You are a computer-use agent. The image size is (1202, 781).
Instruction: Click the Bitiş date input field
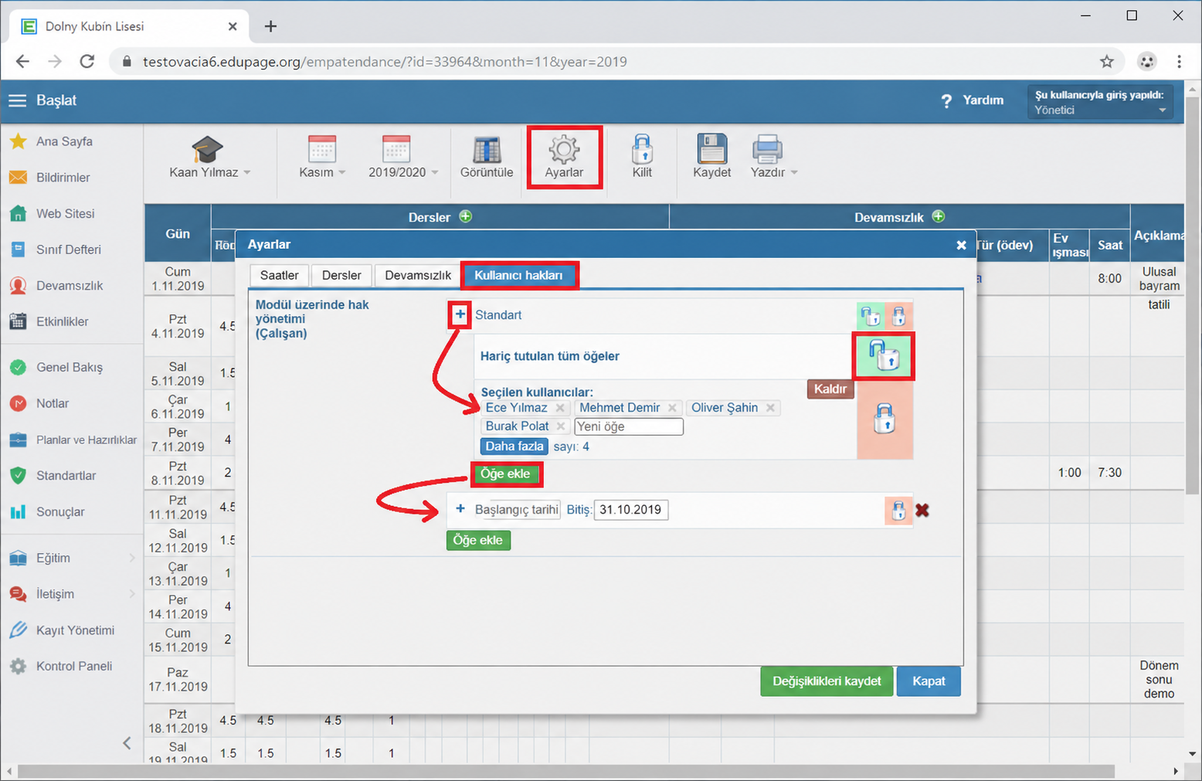(631, 510)
